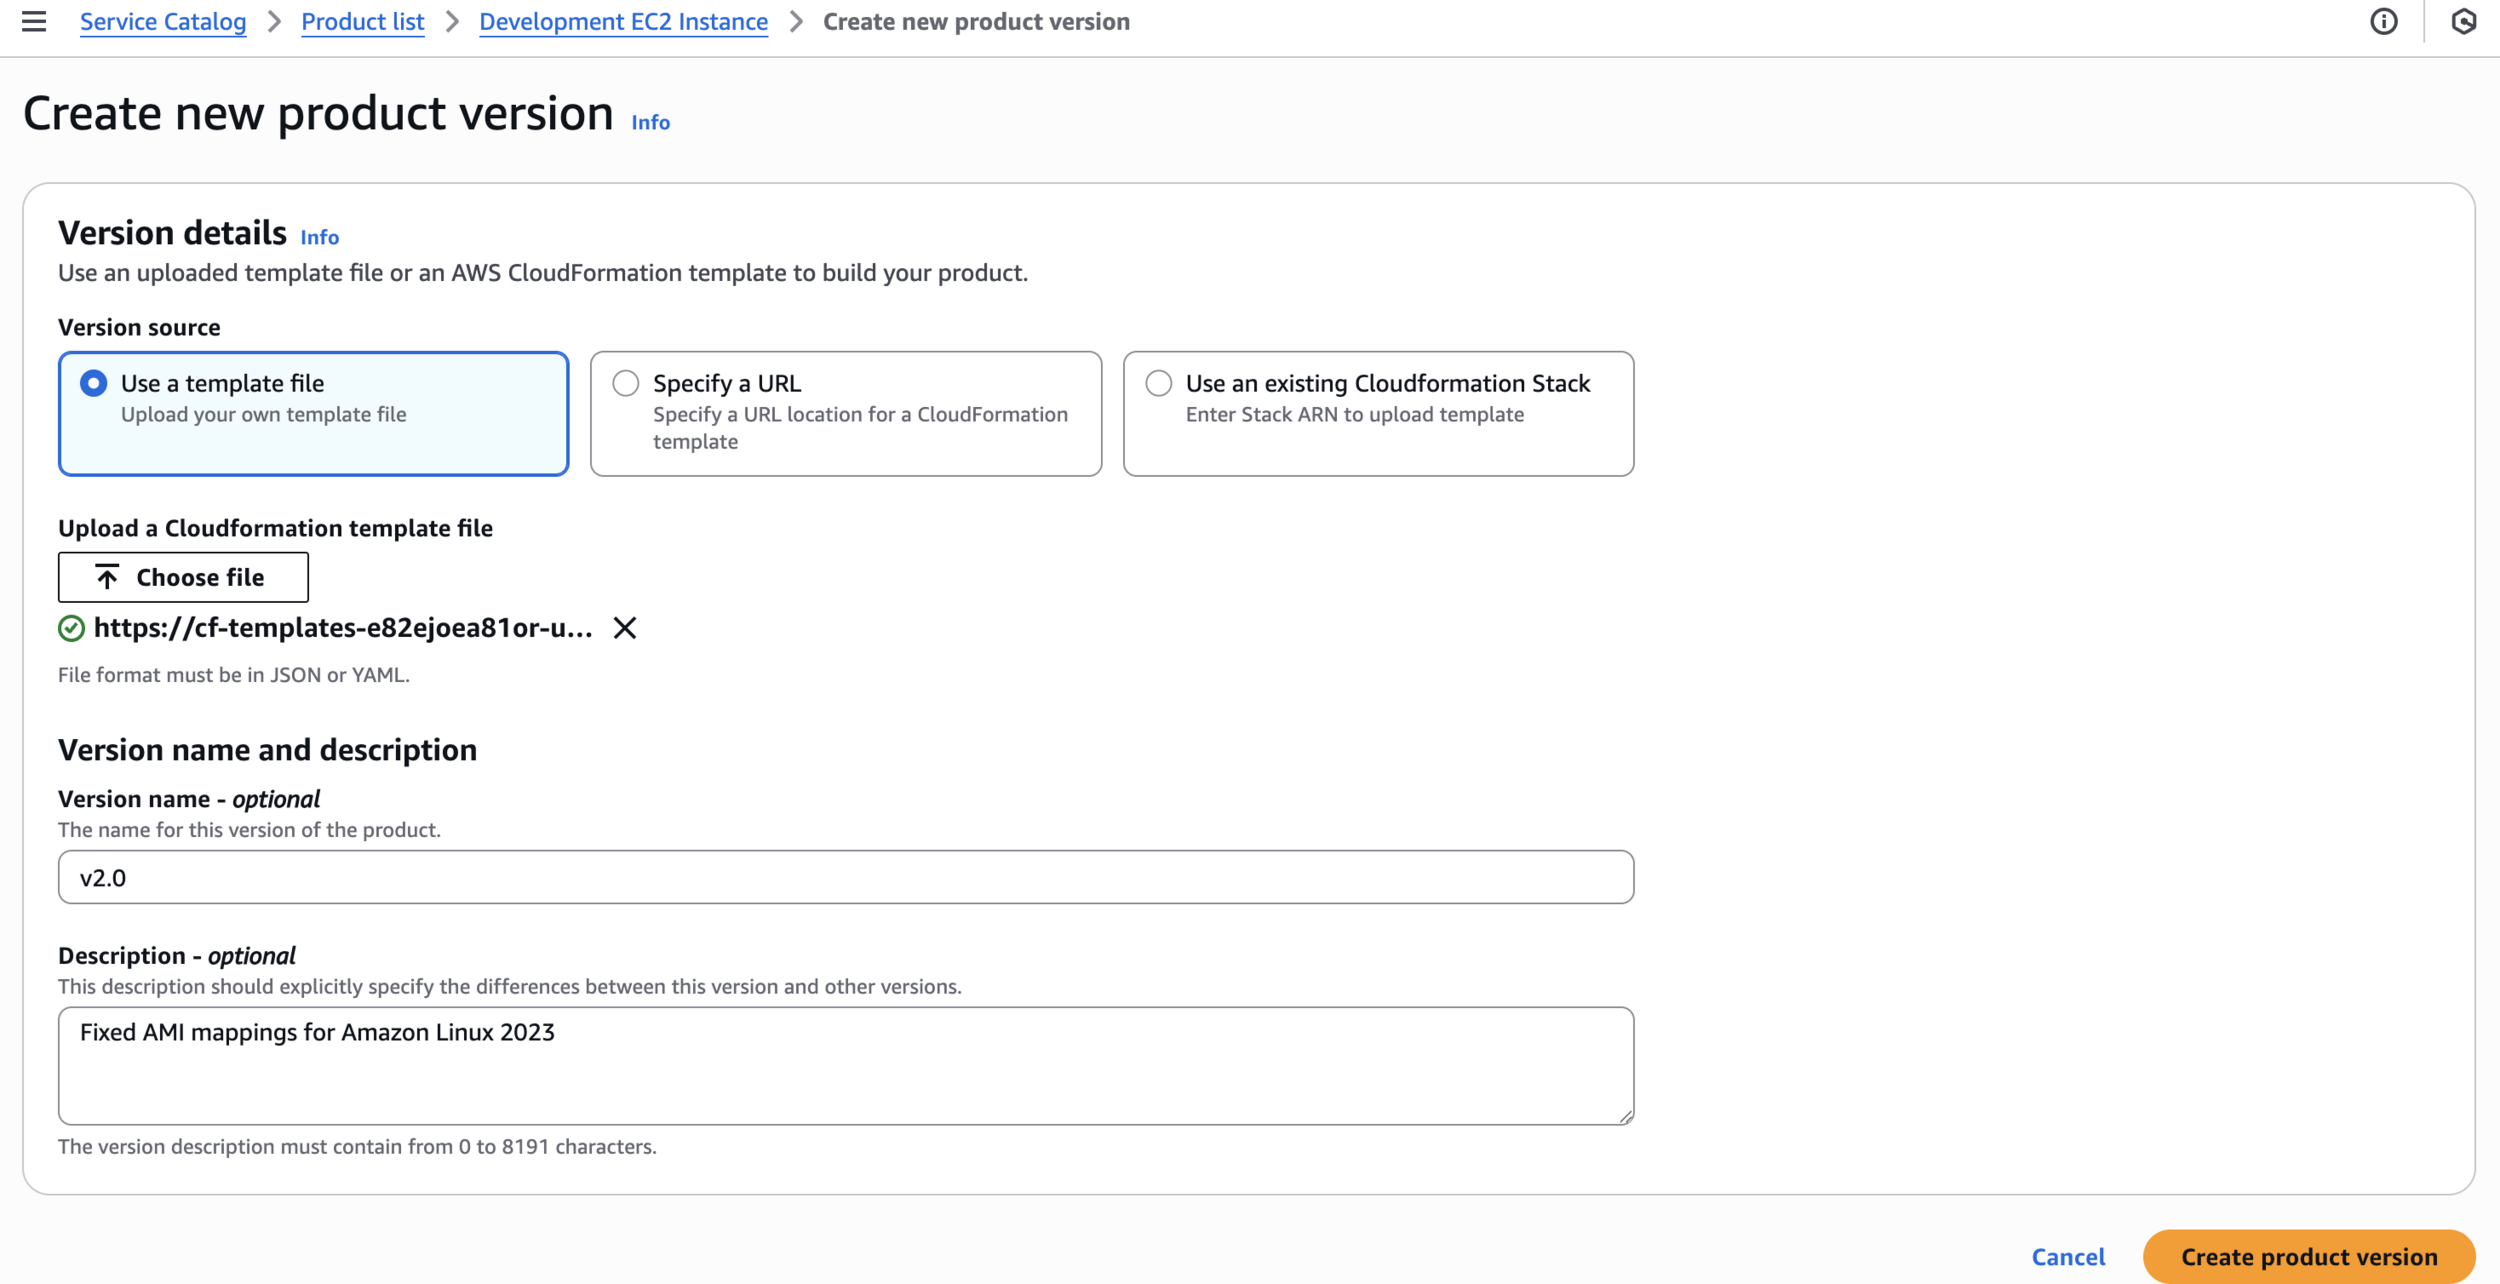Screen dimensions: 2500x1284
Task: Click the Cancel button
Action: pyautogui.click(x=2067, y=1256)
